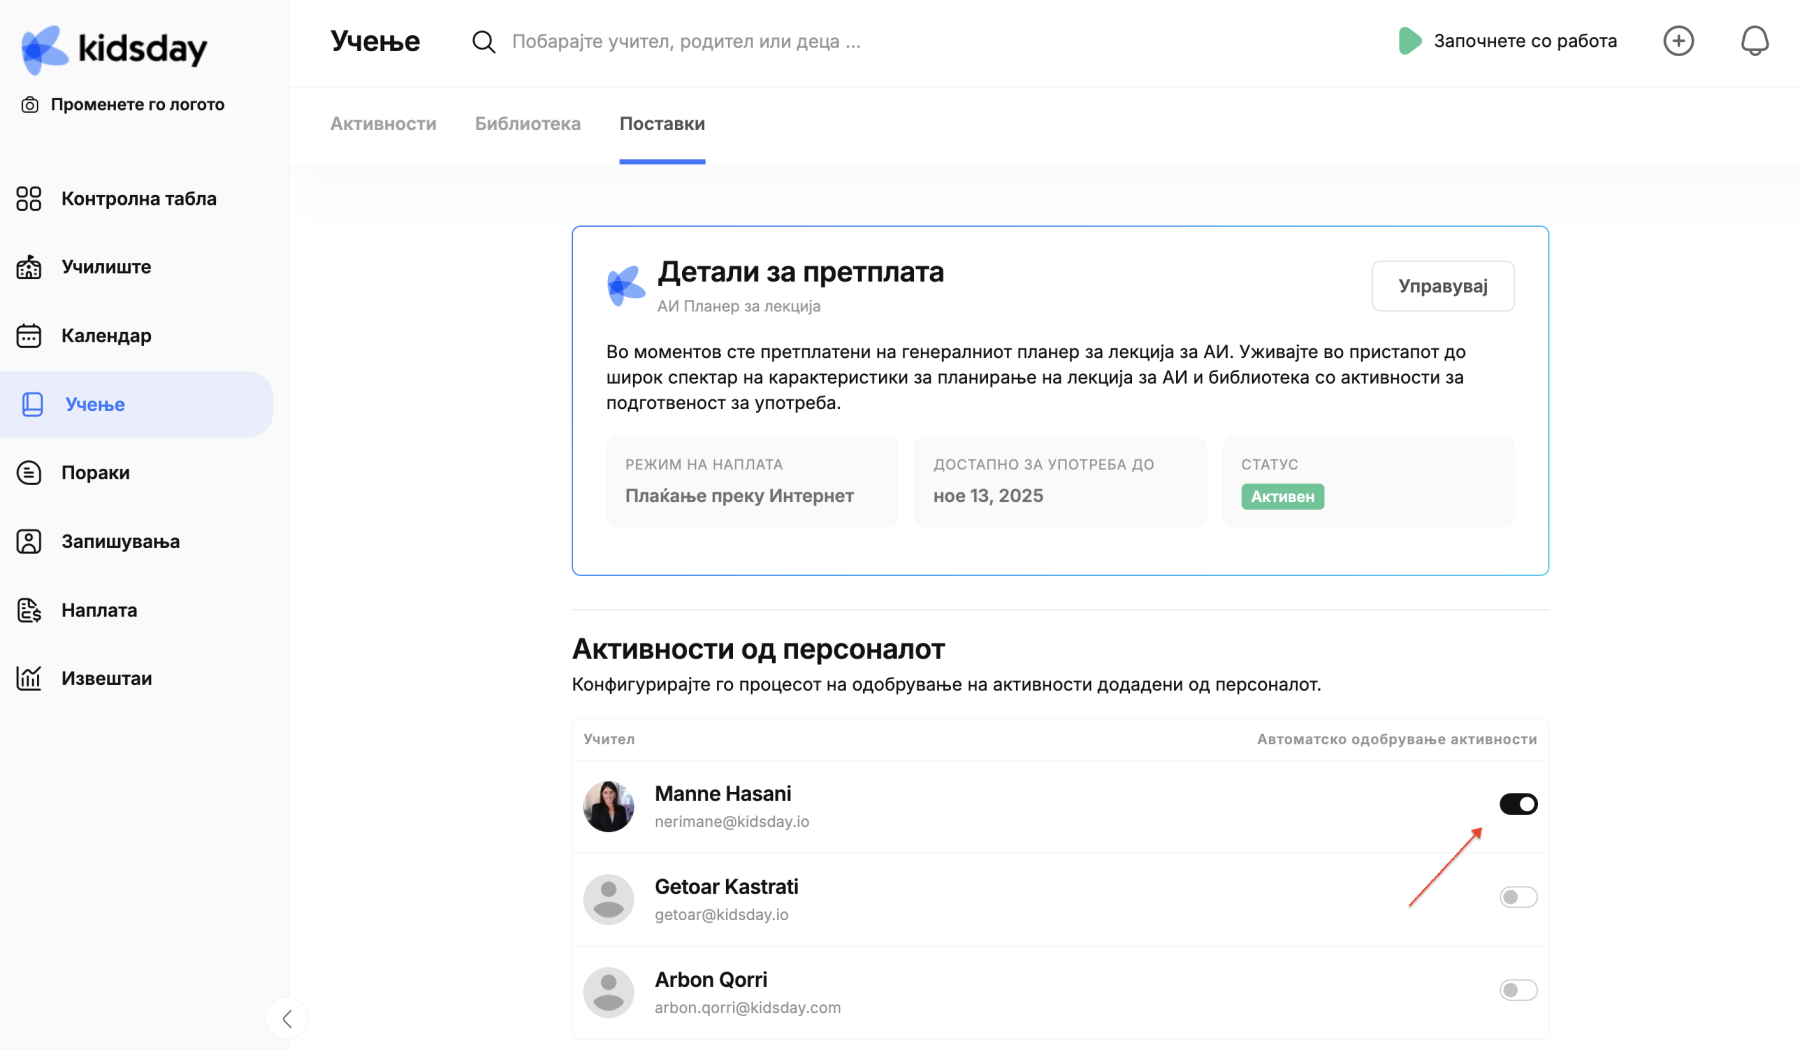Click the Управувај subscription button
Screen dimensions: 1800x1050
tap(1442, 286)
